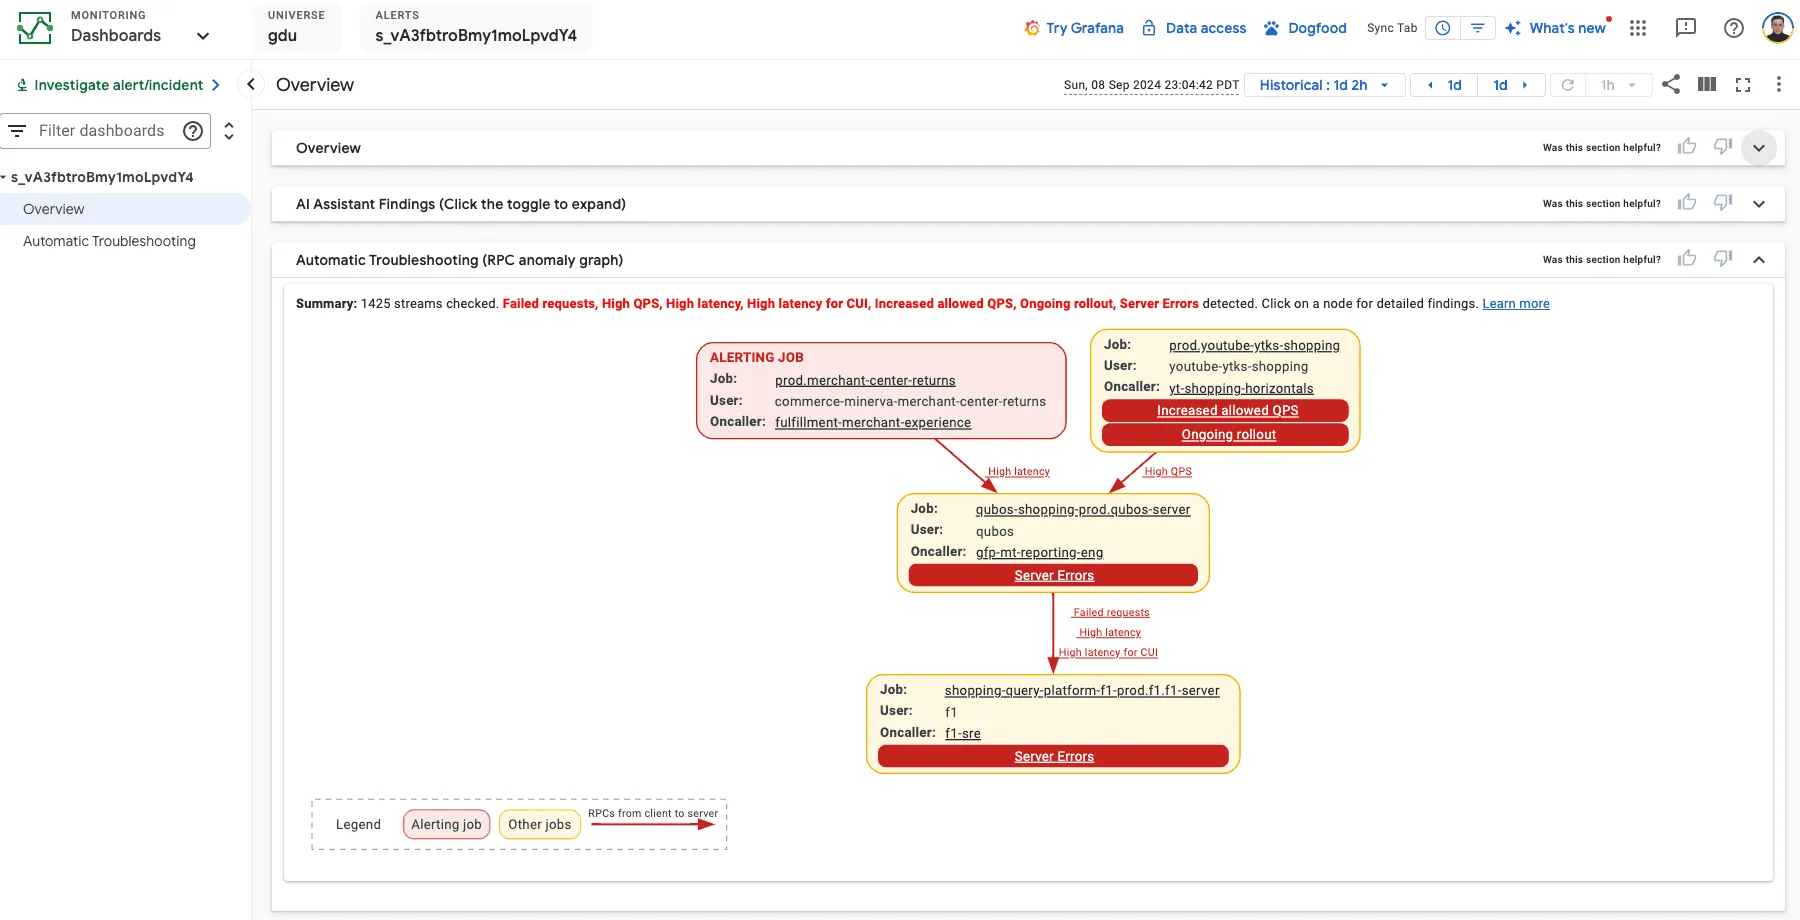This screenshot has width=1800, height=920.
Task: Open the Dashboards dropdown
Action: tap(202, 36)
